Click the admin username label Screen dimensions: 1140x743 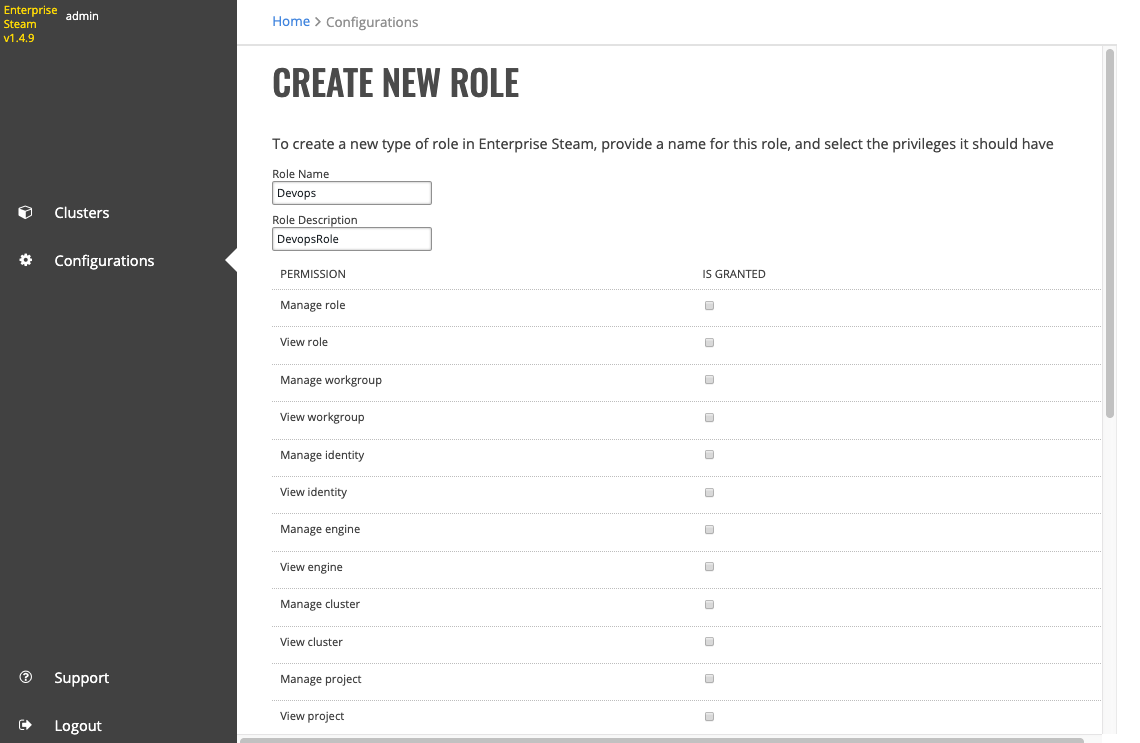[82, 16]
